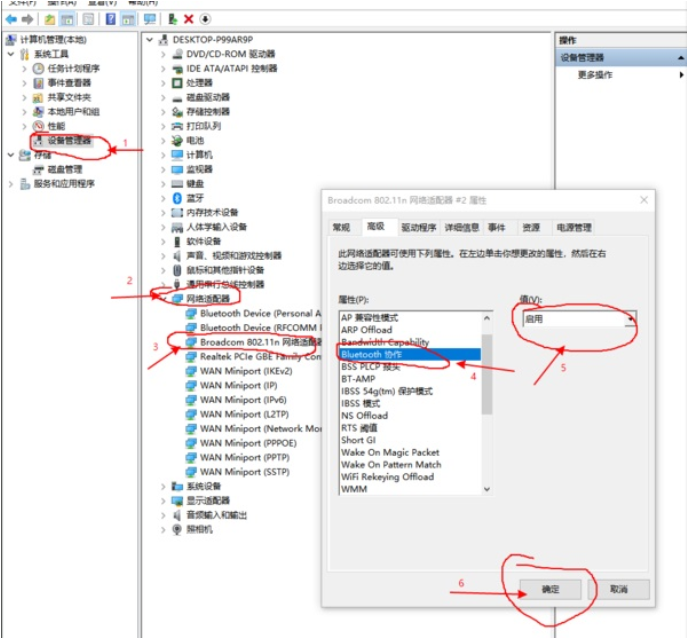
Task: Click the property list scrollbar thumb
Action: pyautogui.click(x=487, y=374)
